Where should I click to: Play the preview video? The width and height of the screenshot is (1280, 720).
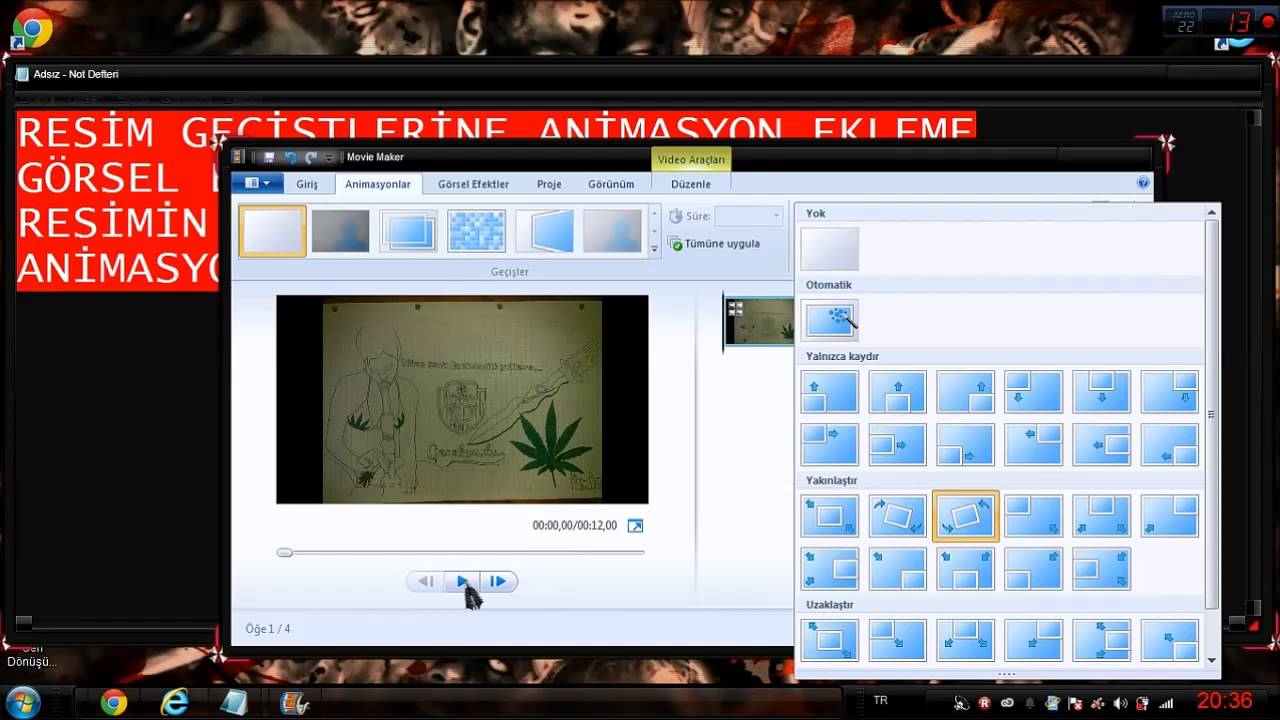[x=462, y=581]
